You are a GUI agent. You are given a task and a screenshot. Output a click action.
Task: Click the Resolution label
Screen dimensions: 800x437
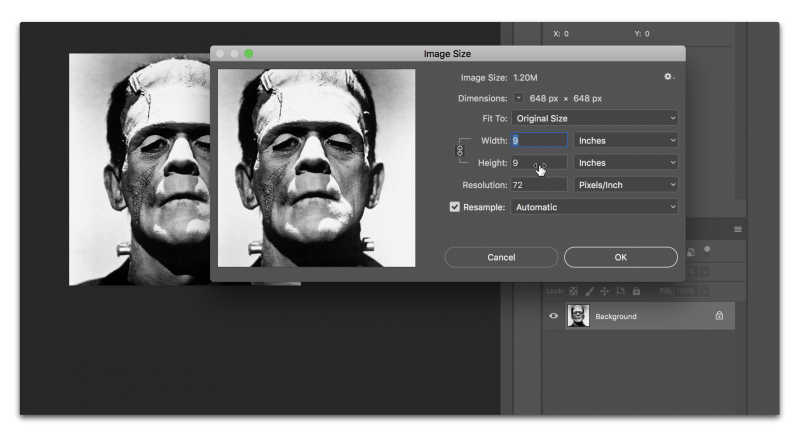click(x=485, y=185)
